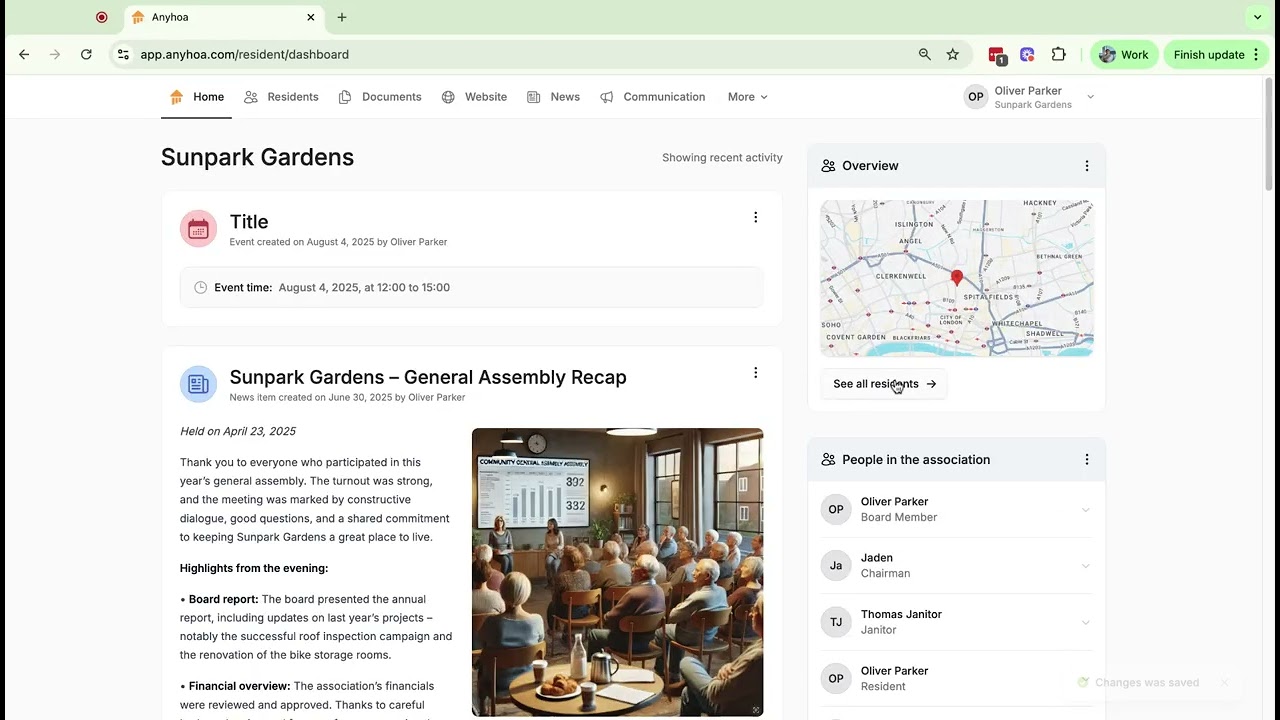Open options menu for Title event

(x=756, y=217)
